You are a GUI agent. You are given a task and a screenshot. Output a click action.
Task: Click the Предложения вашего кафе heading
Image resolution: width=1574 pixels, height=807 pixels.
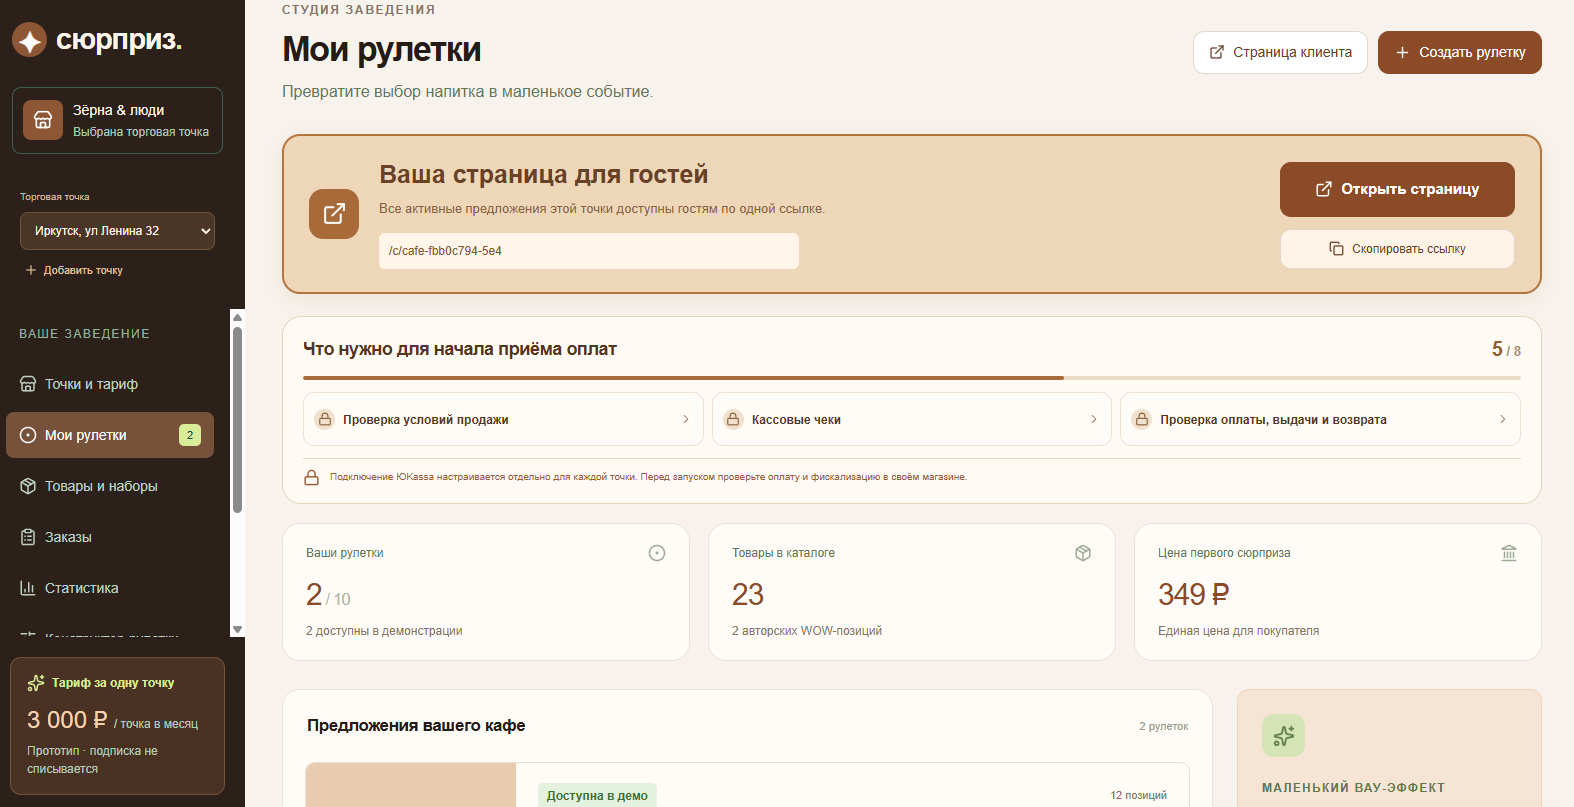click(416, 726)
